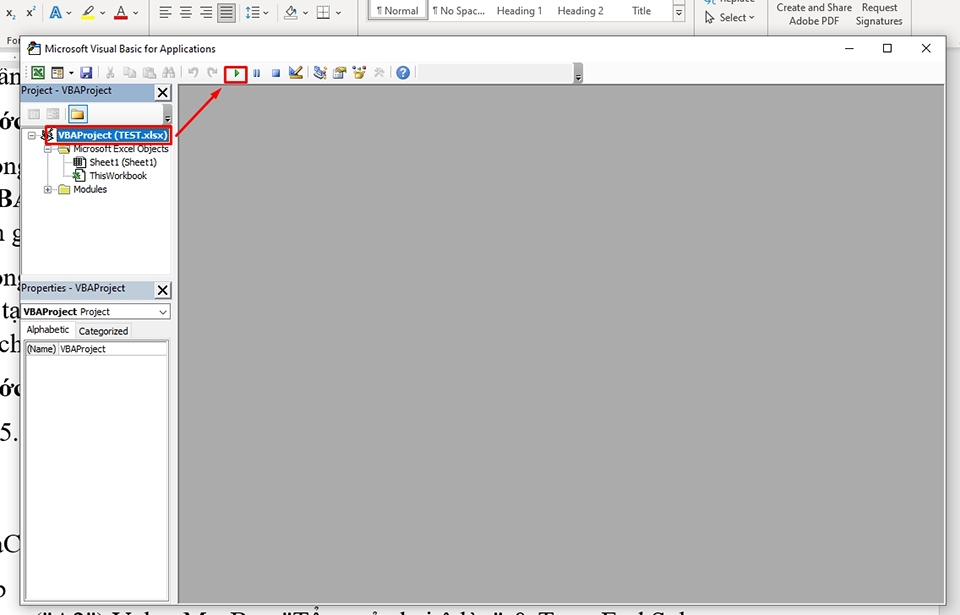Apply the Heading 2 style in Word
Screen dimensions: 960x615
tap(580, 10)
